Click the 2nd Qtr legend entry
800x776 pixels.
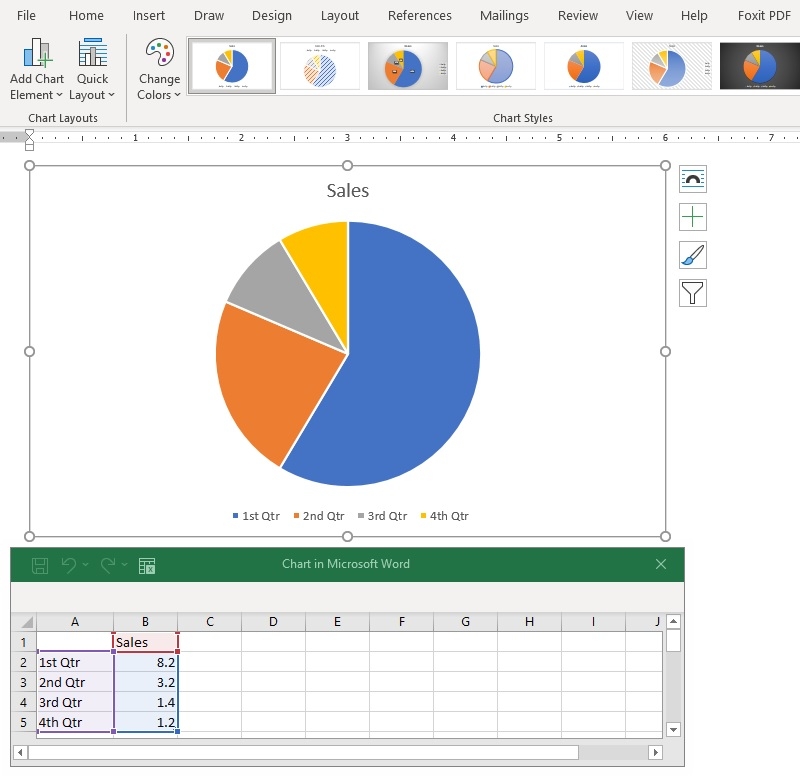tap(319, 516)
